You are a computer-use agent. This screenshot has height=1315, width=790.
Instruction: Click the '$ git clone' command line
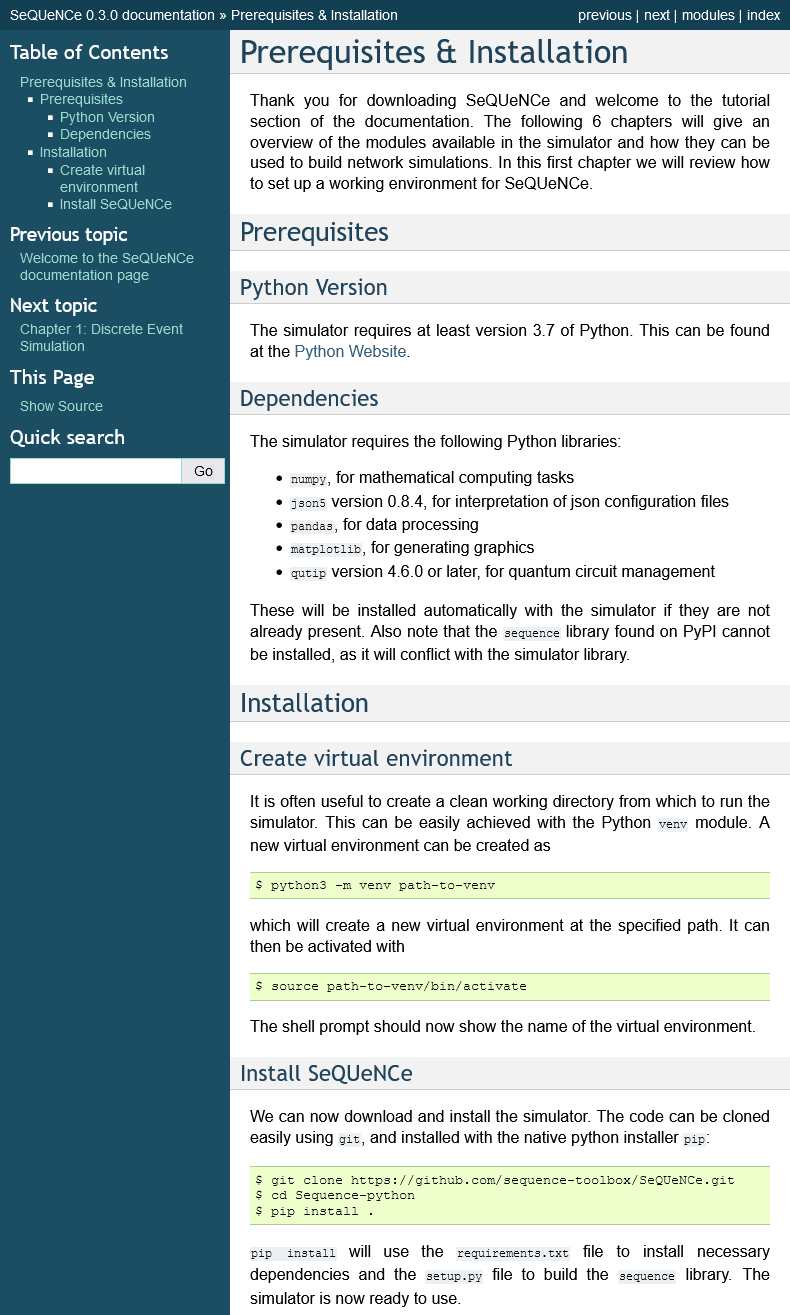pos(495,1180)
